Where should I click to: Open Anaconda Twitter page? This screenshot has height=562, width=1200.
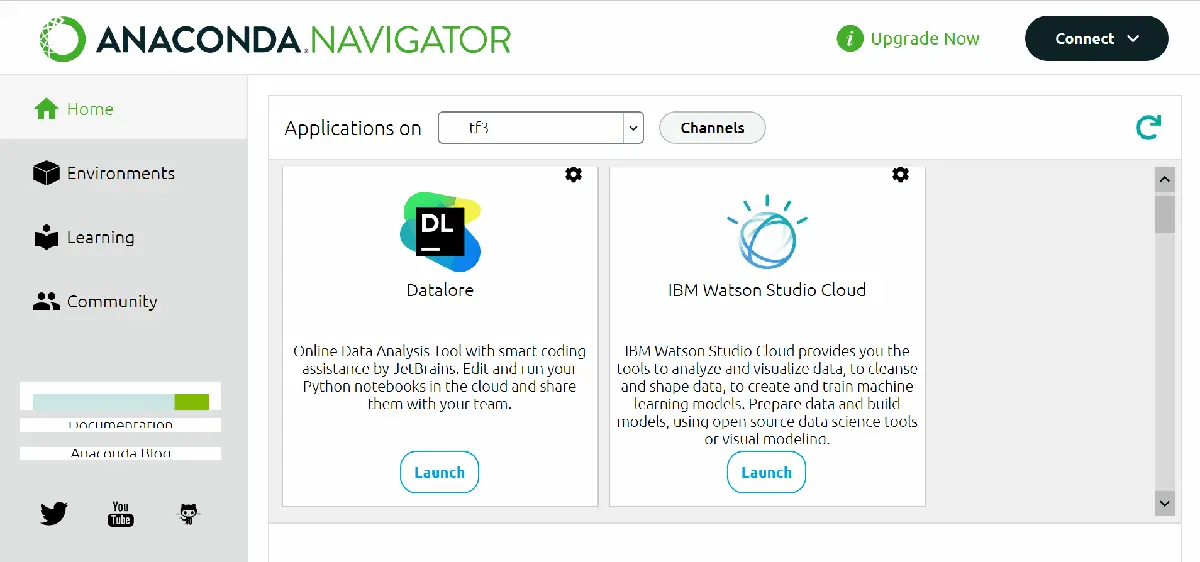pos(54,514)
